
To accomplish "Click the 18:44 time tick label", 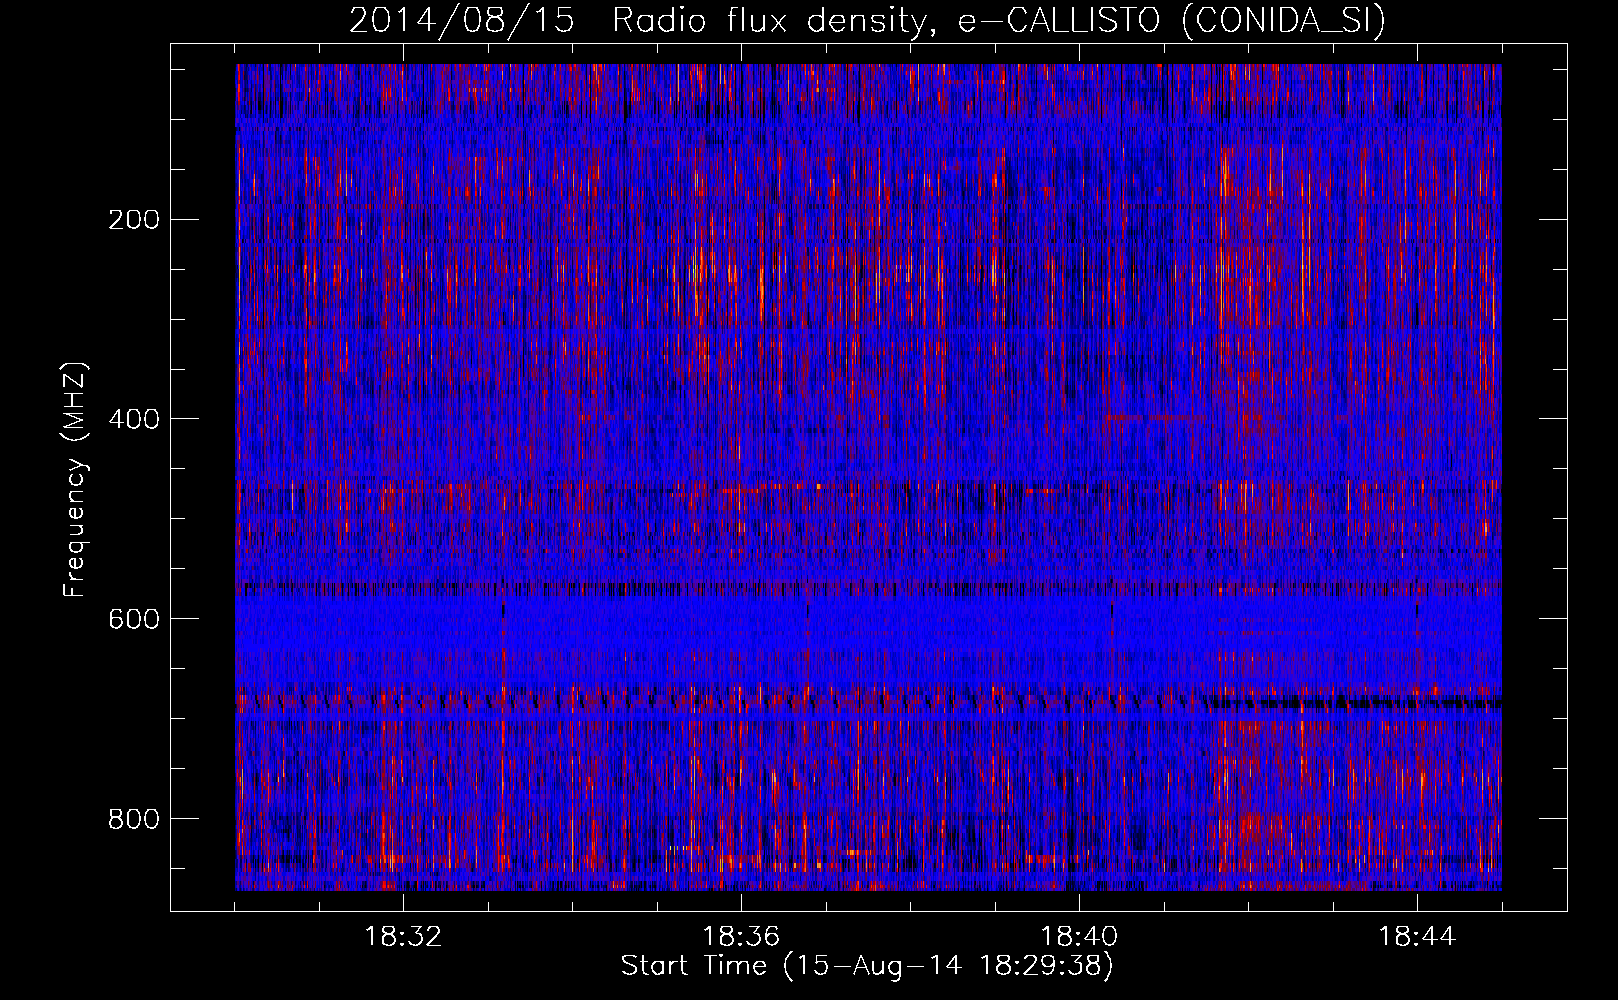I will point(1417,937).
